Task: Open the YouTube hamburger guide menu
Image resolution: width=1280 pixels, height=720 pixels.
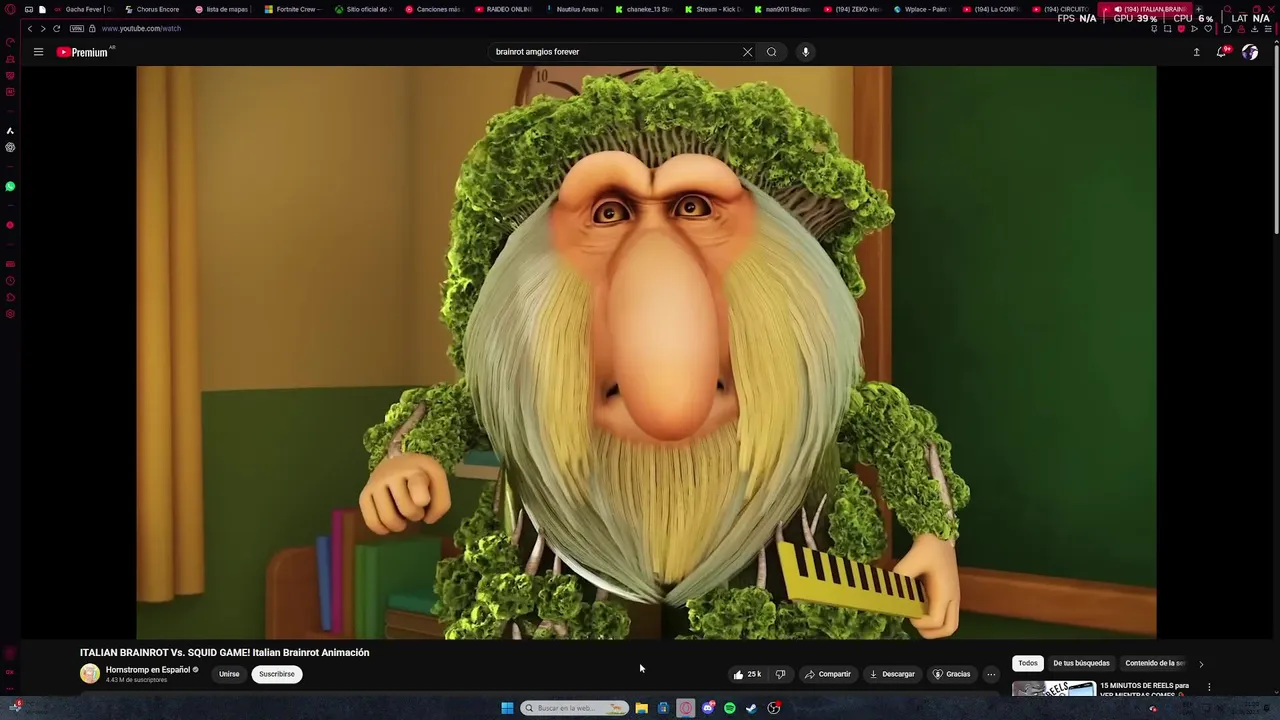Action: (x=38, y=52)
